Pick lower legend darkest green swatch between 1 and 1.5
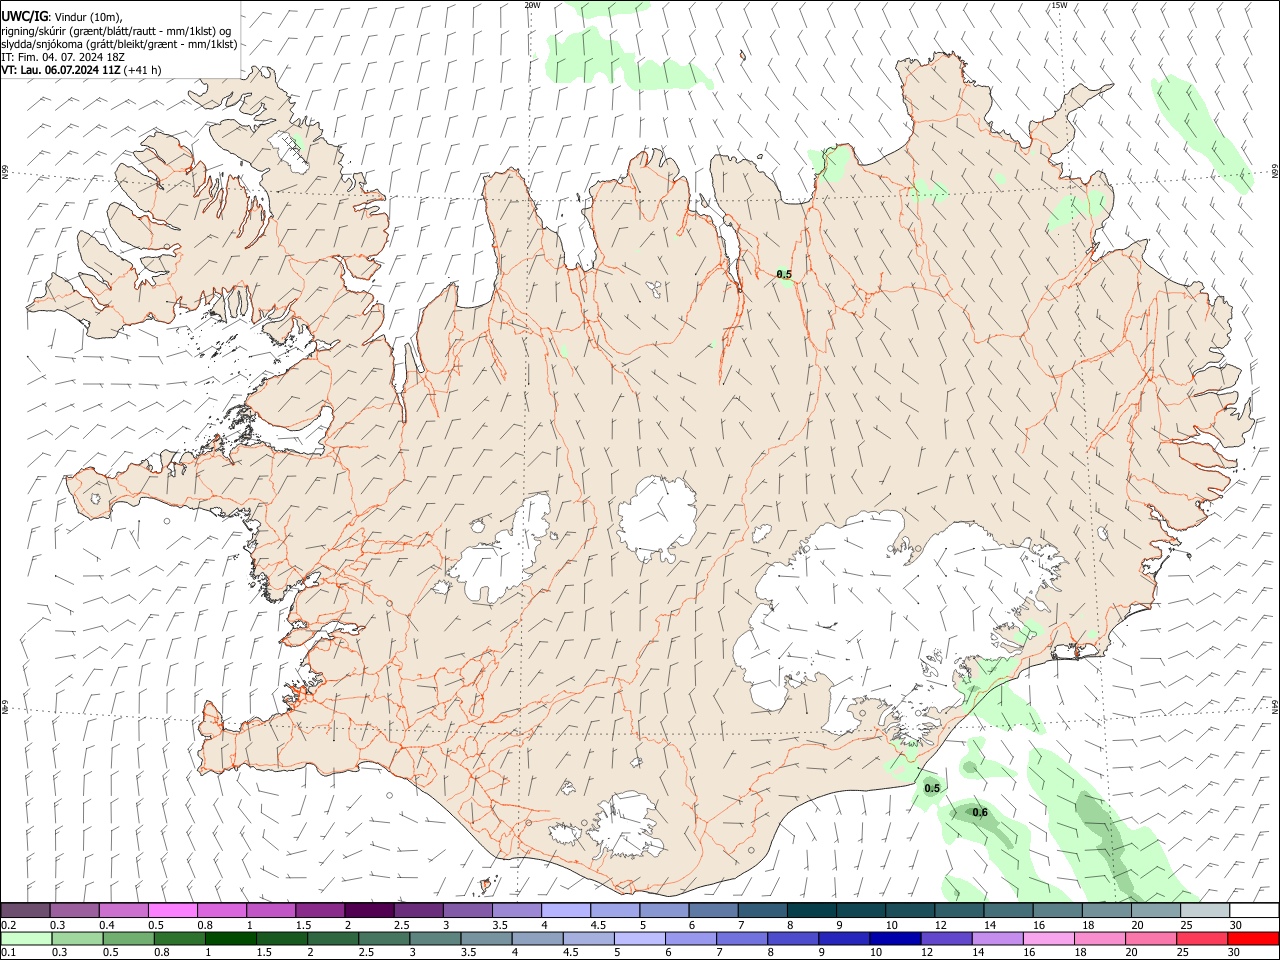Image resolution: width=1280 pixels, height=960 pixels. tap(230, 938)
